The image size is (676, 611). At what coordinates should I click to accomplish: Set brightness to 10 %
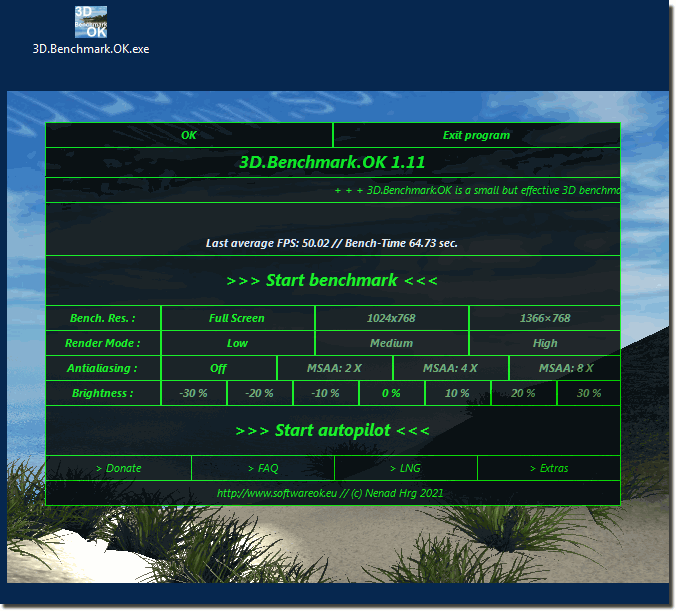[457, 393]
